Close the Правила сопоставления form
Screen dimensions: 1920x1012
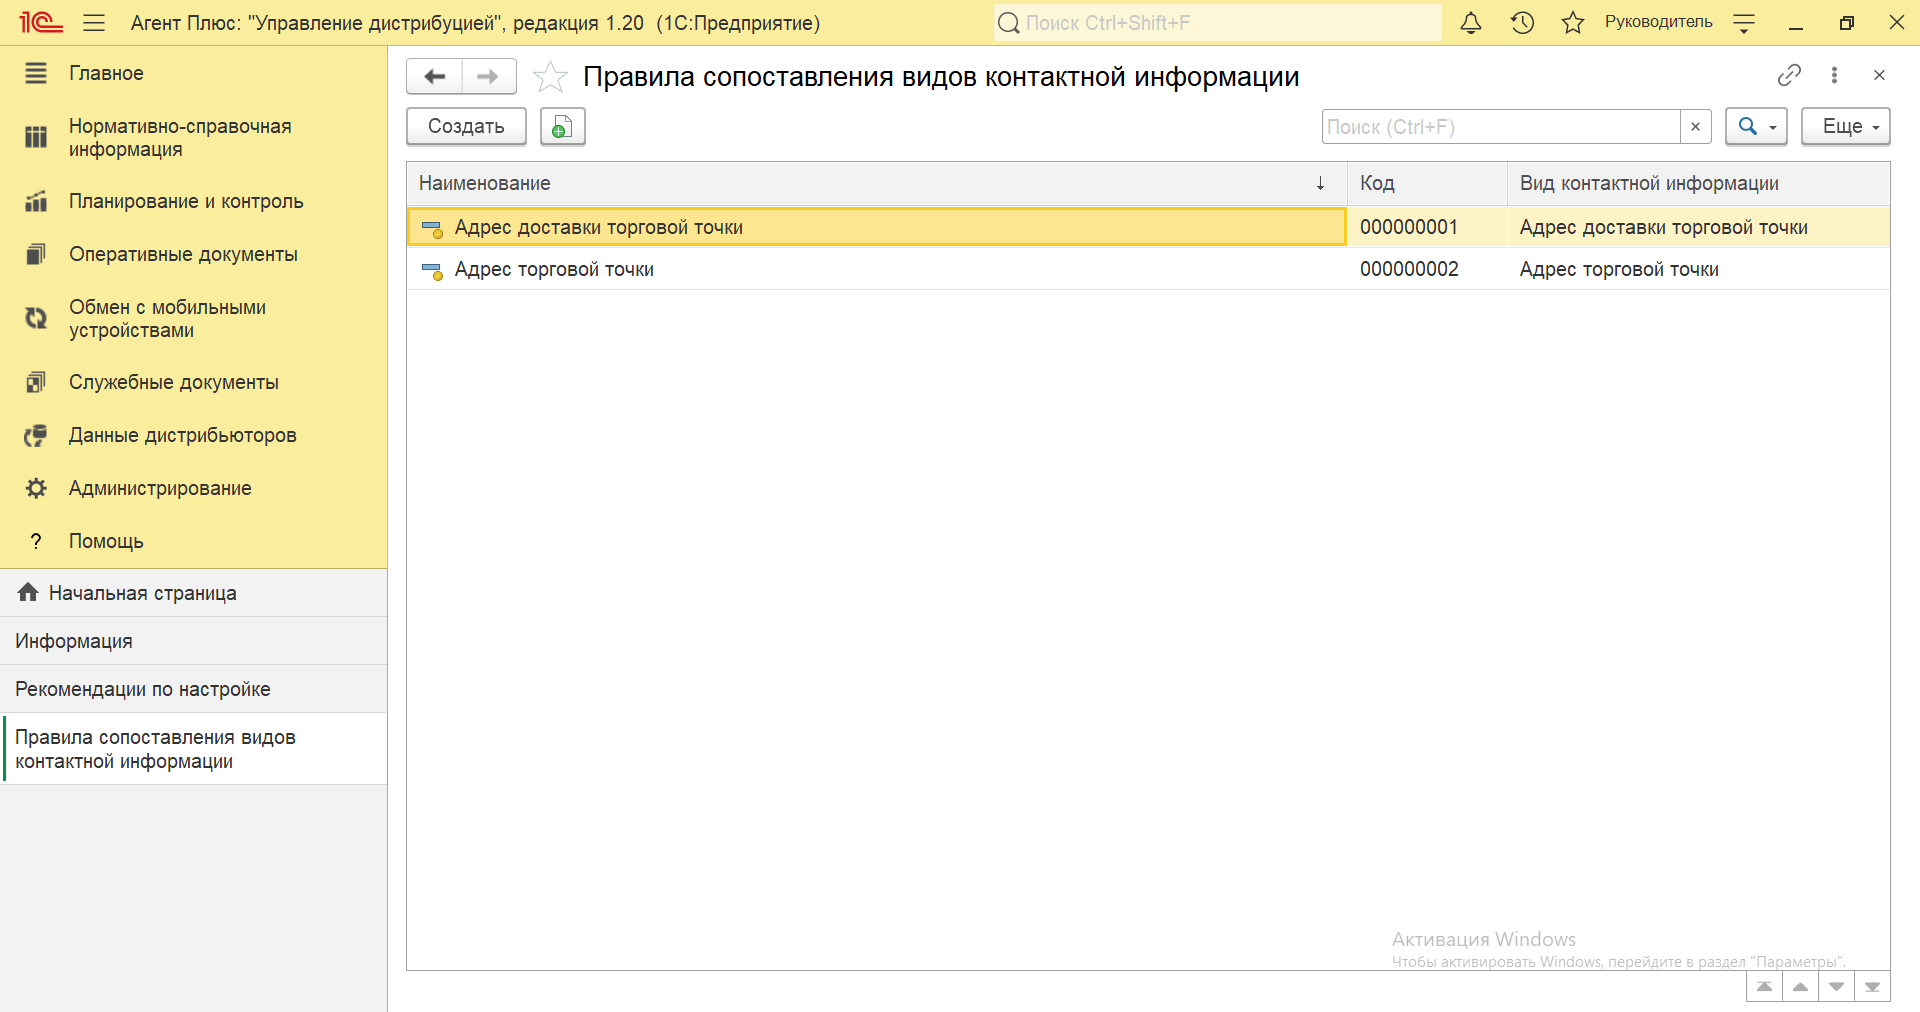point(1879,75)
